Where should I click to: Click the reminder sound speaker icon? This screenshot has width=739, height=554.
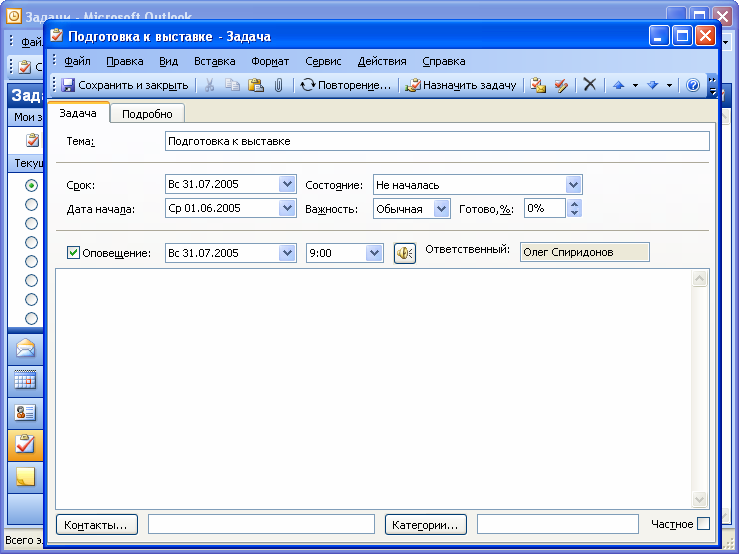click(404, 253)
